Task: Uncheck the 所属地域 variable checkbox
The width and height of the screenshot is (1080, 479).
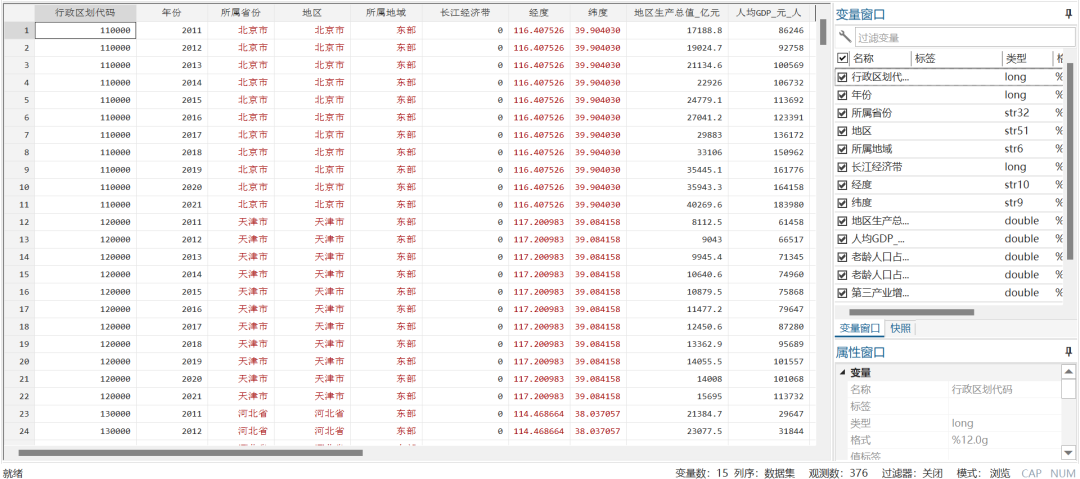Action: click(x=842, y=149)
